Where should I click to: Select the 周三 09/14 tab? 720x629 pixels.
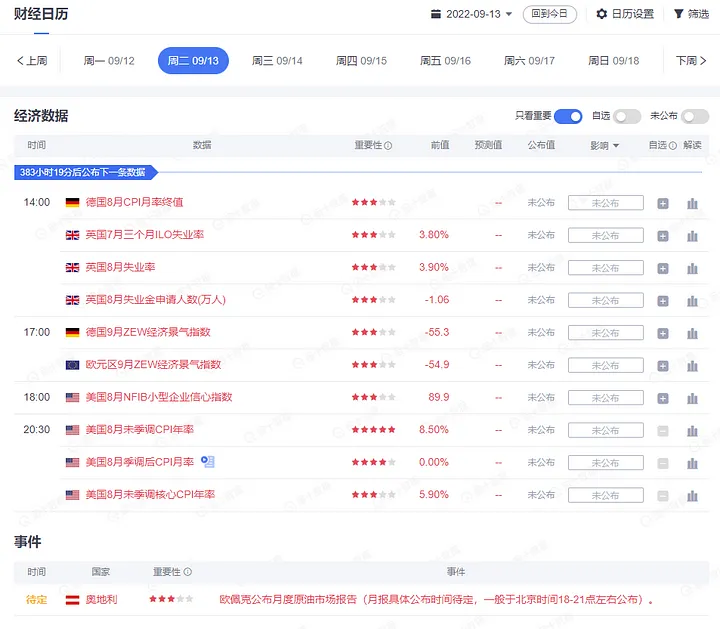tap(277, 61)
